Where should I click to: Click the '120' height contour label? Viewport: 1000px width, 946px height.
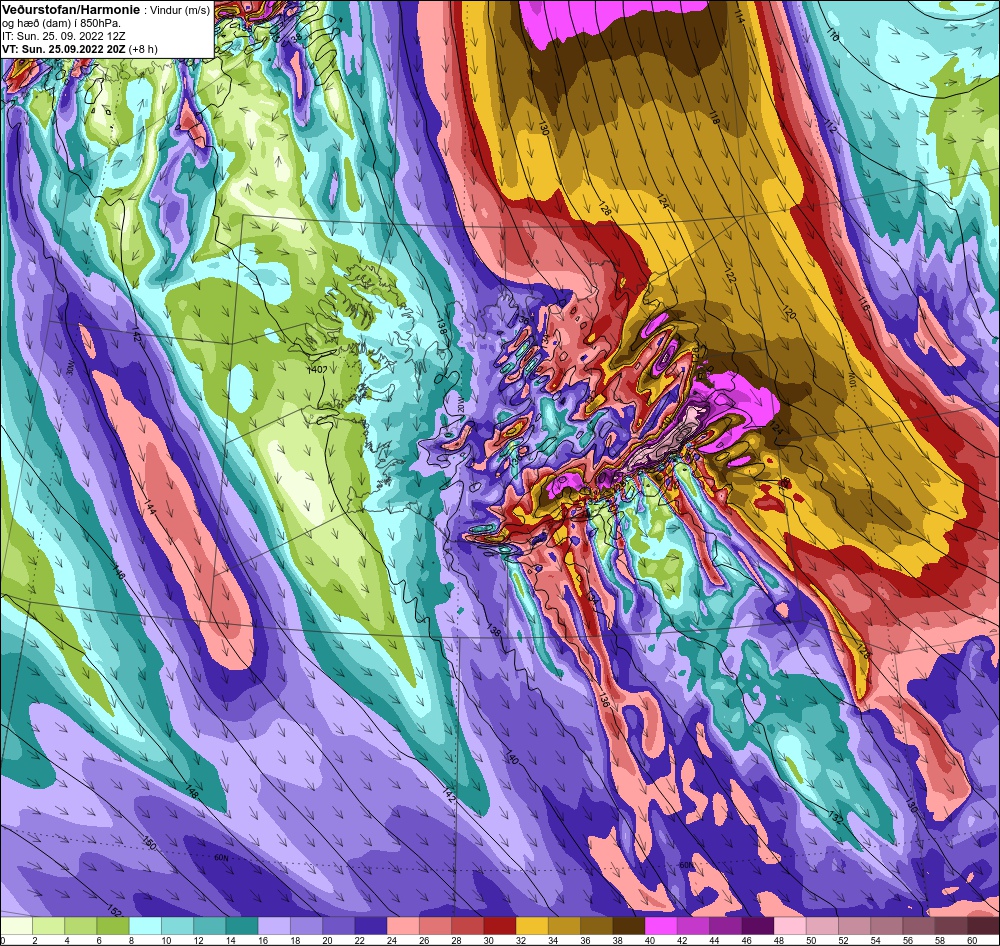pyautogui.click(x=790, y=313)
